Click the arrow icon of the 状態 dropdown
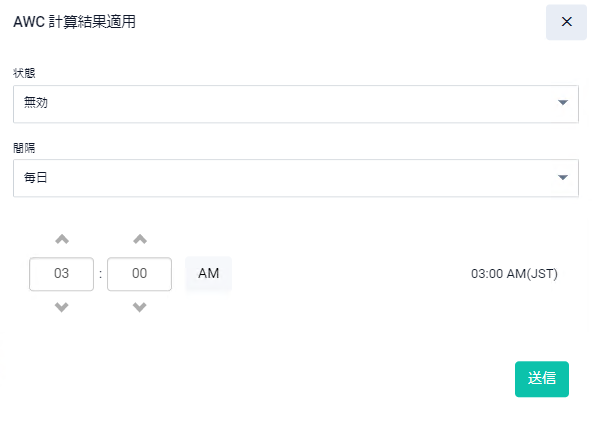Screen dimensions: 592x436 (x=563, y=103)
